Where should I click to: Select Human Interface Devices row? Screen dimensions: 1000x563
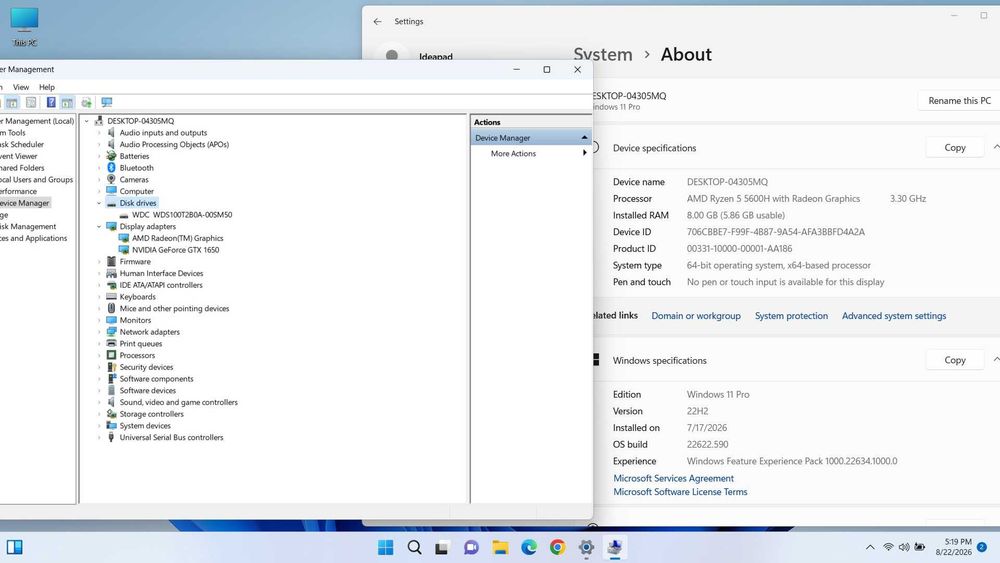pyautogui.click(x=161, y=273)
